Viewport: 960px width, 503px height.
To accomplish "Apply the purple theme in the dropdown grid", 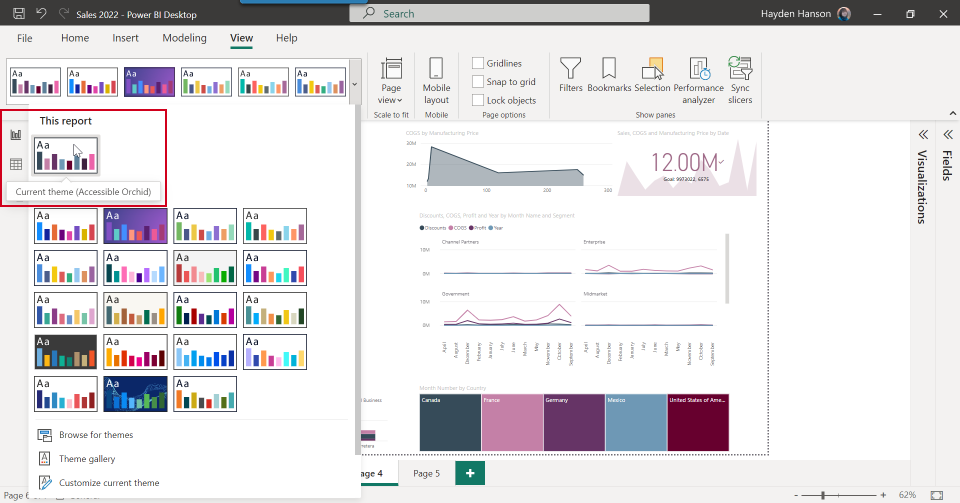I will point(135,226).
